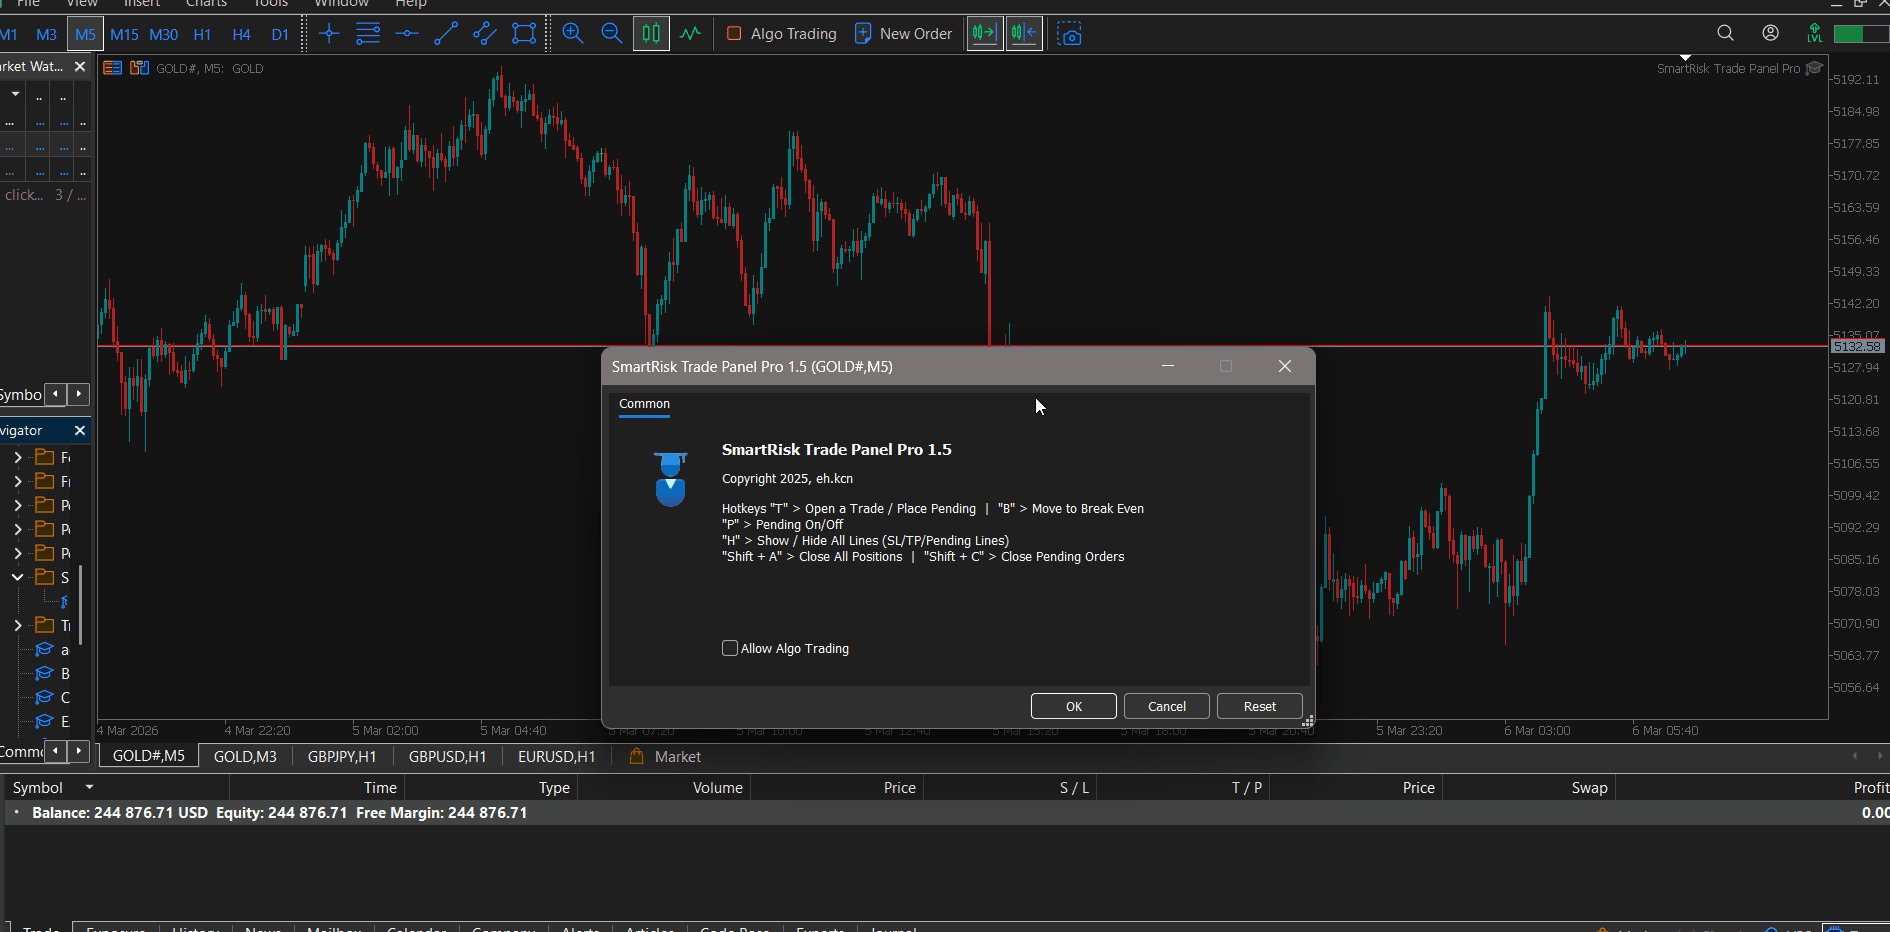Toggle the Algo Trading button
Image resolution: width=1890 pixels, height=932 pixels.
tap(782, 34)
